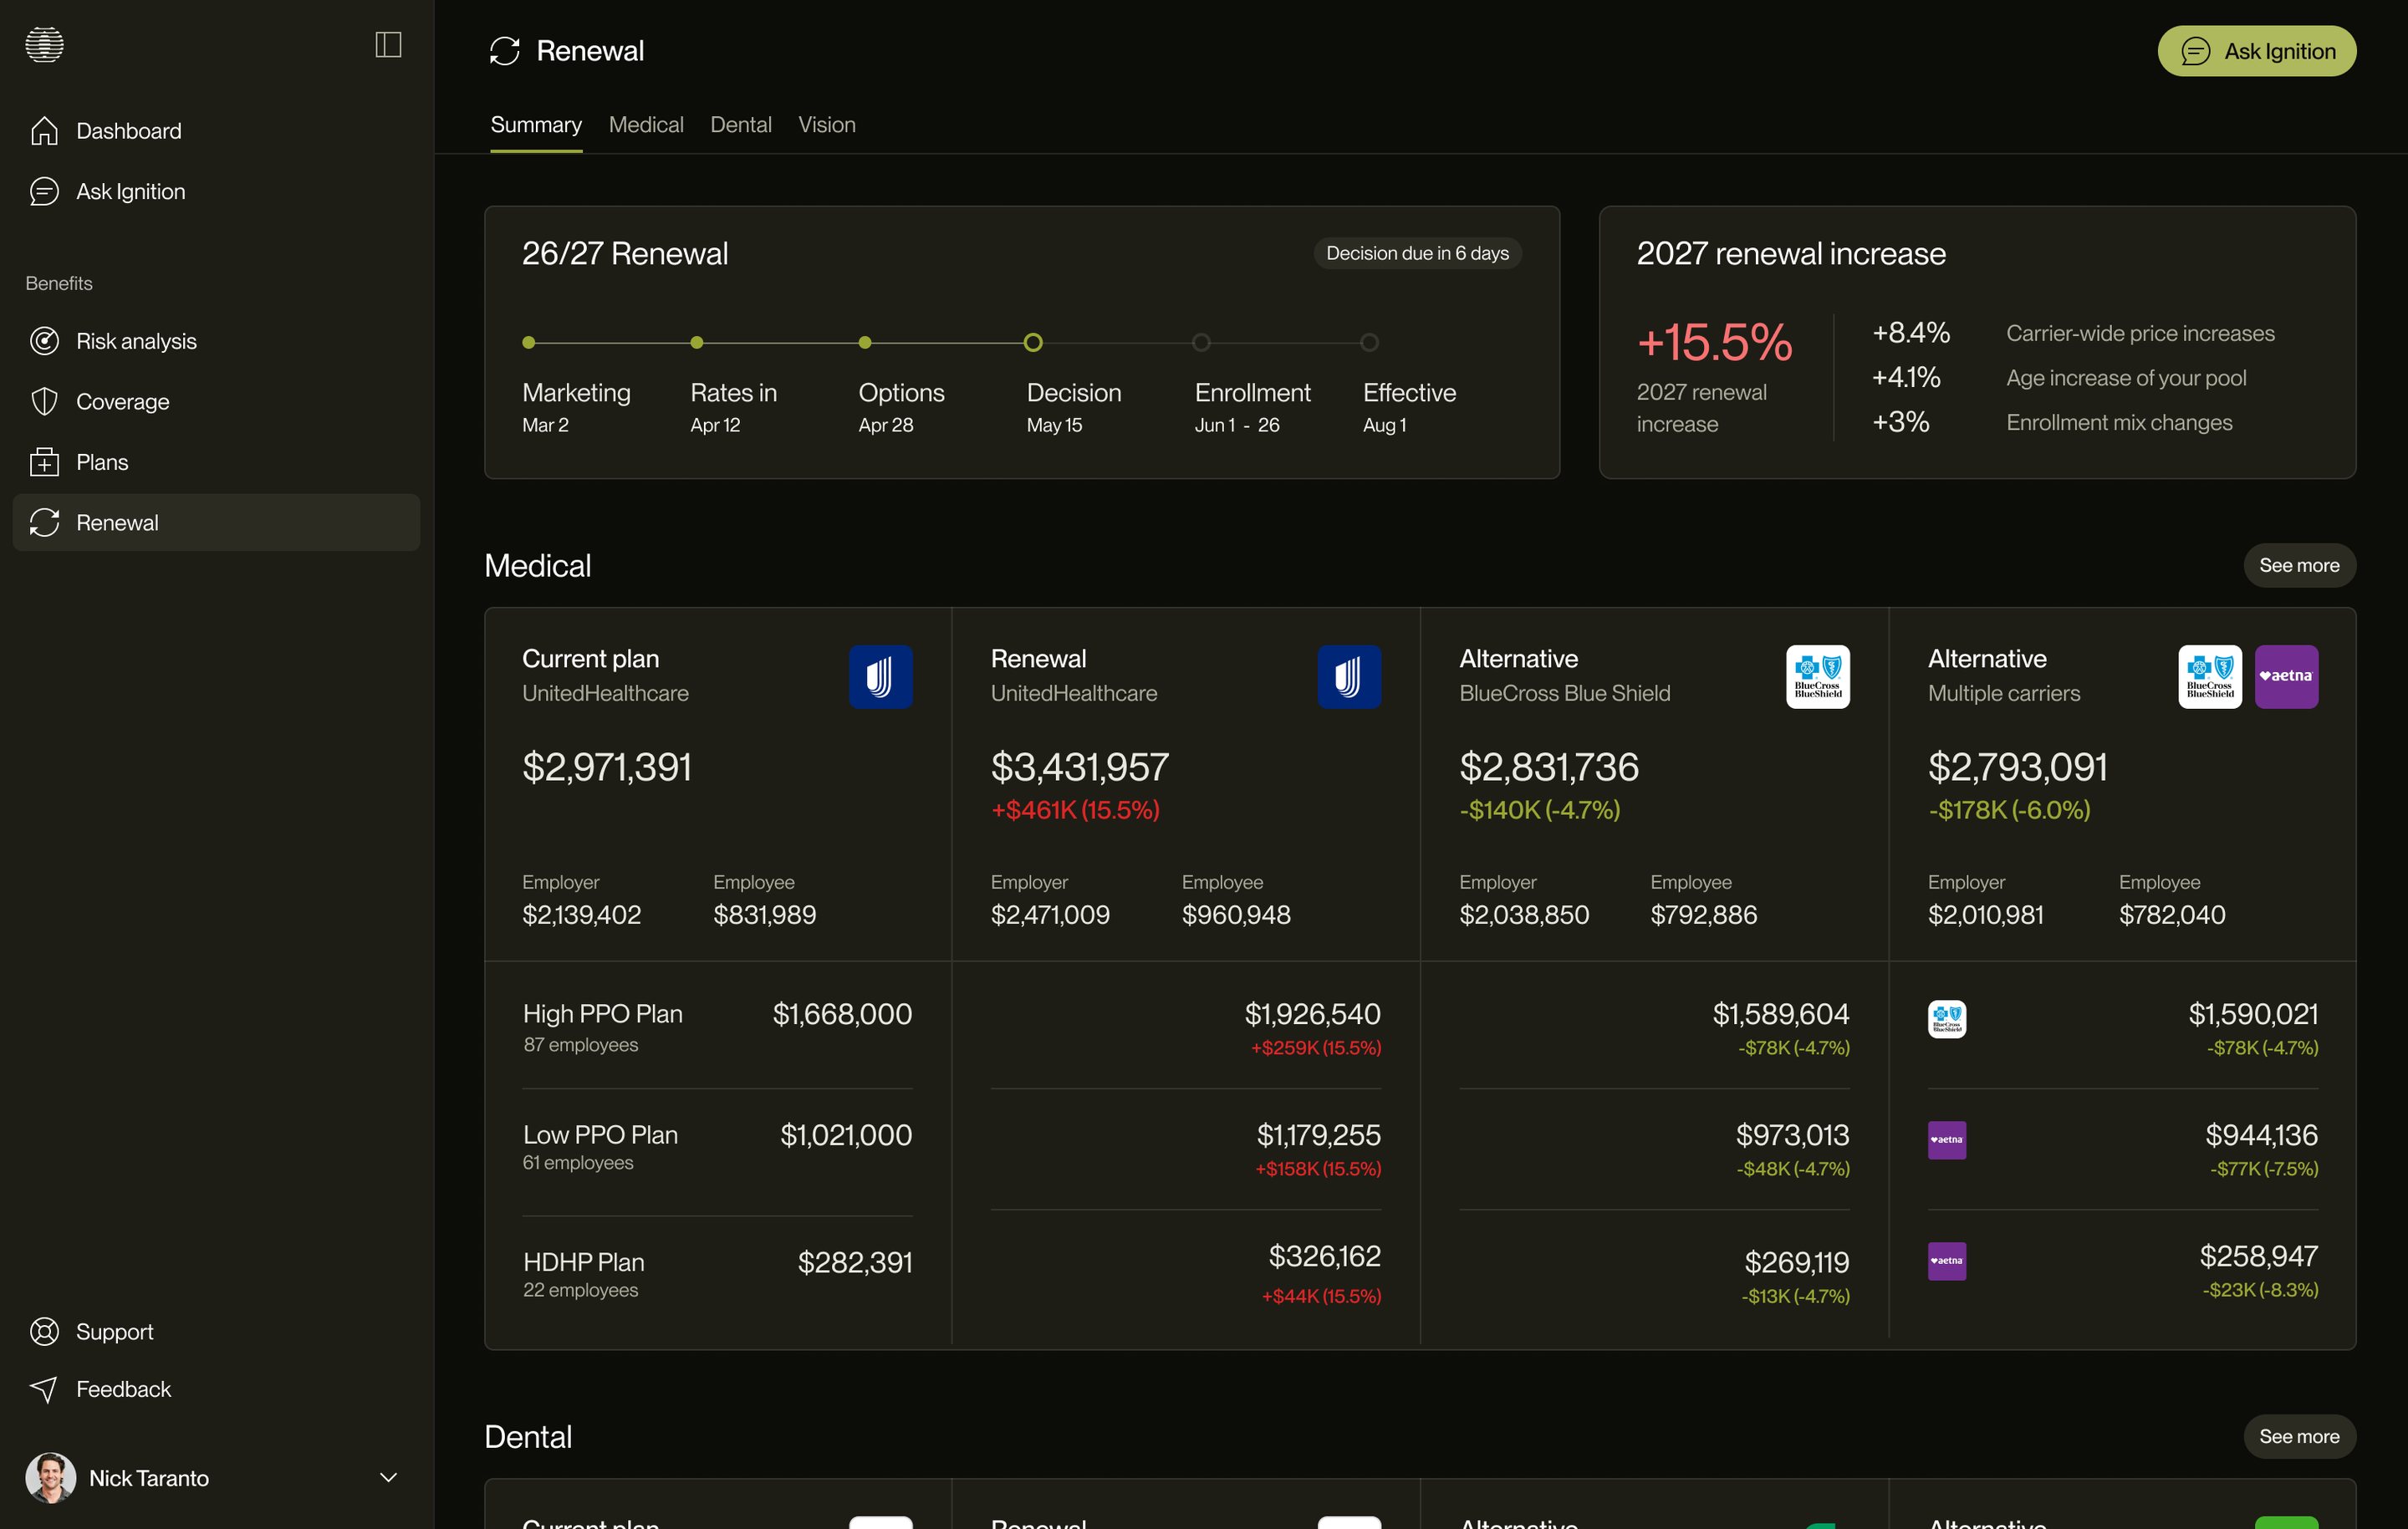Select the Rates in timeline dot
The image size is (2408, 1529).
point(697,343)
